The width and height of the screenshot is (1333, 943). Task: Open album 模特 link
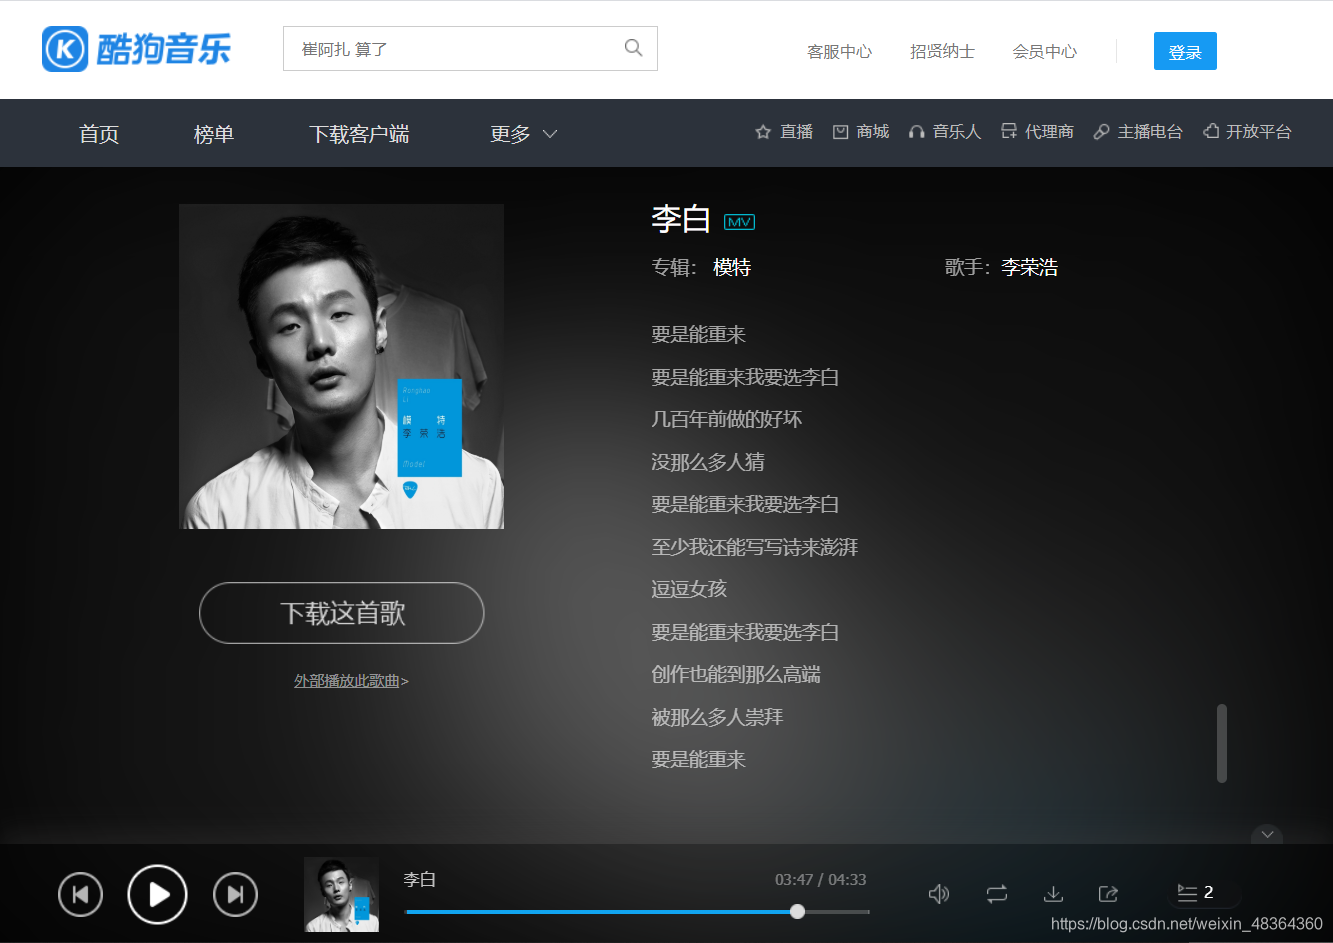tap(732, 267)
